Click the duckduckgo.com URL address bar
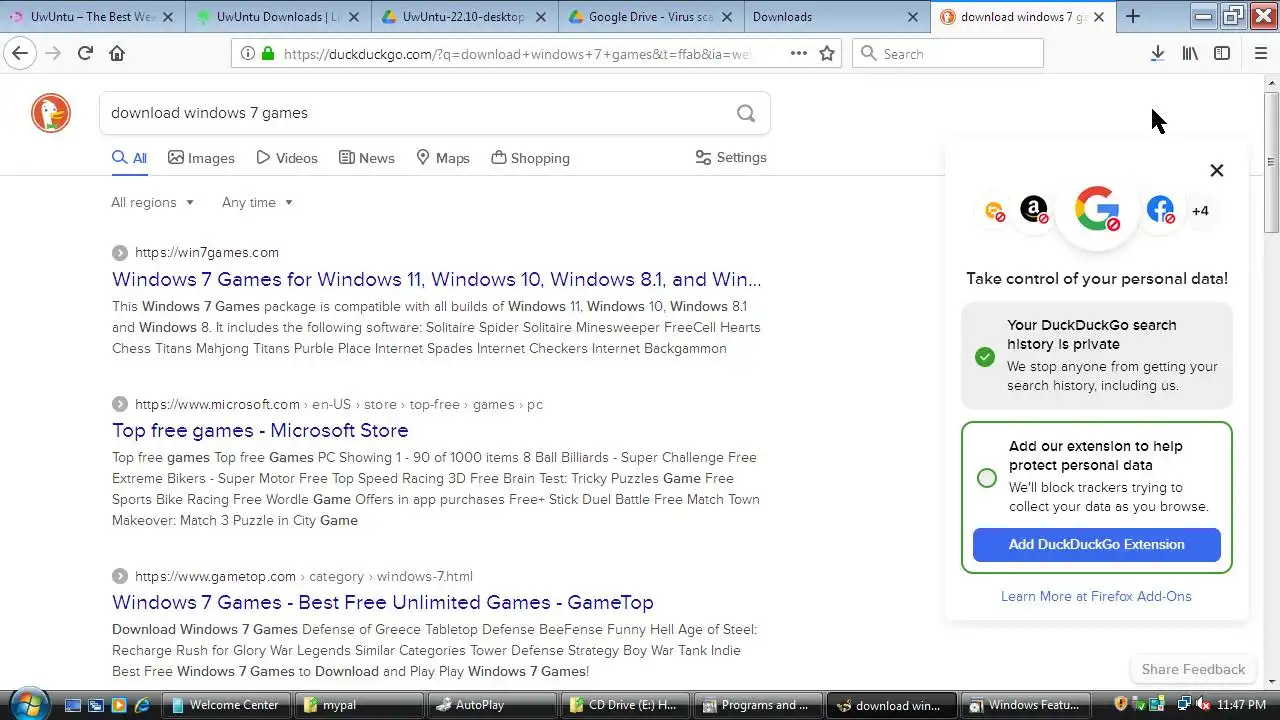 click(x=518, y=54)
